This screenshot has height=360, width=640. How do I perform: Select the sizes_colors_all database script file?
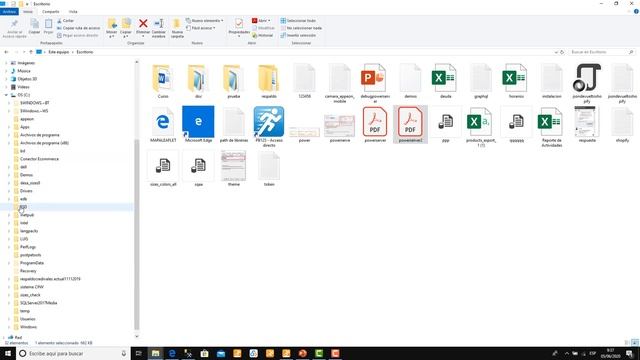click(x=163, y=166)
